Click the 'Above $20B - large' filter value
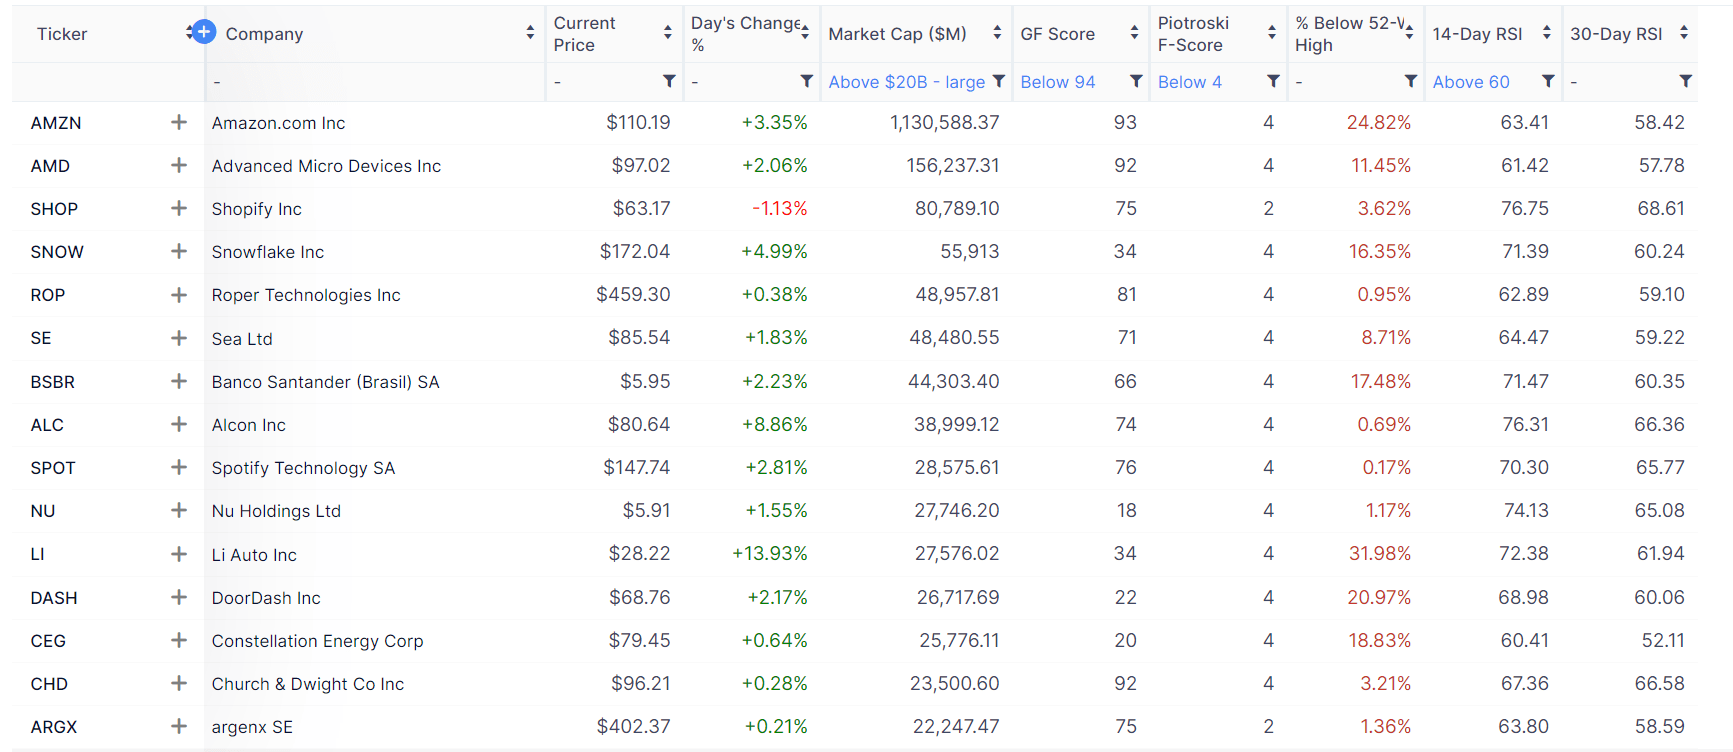Viewport: 1733px width, 752px height. pyautogui.click(x=907, y=82)
